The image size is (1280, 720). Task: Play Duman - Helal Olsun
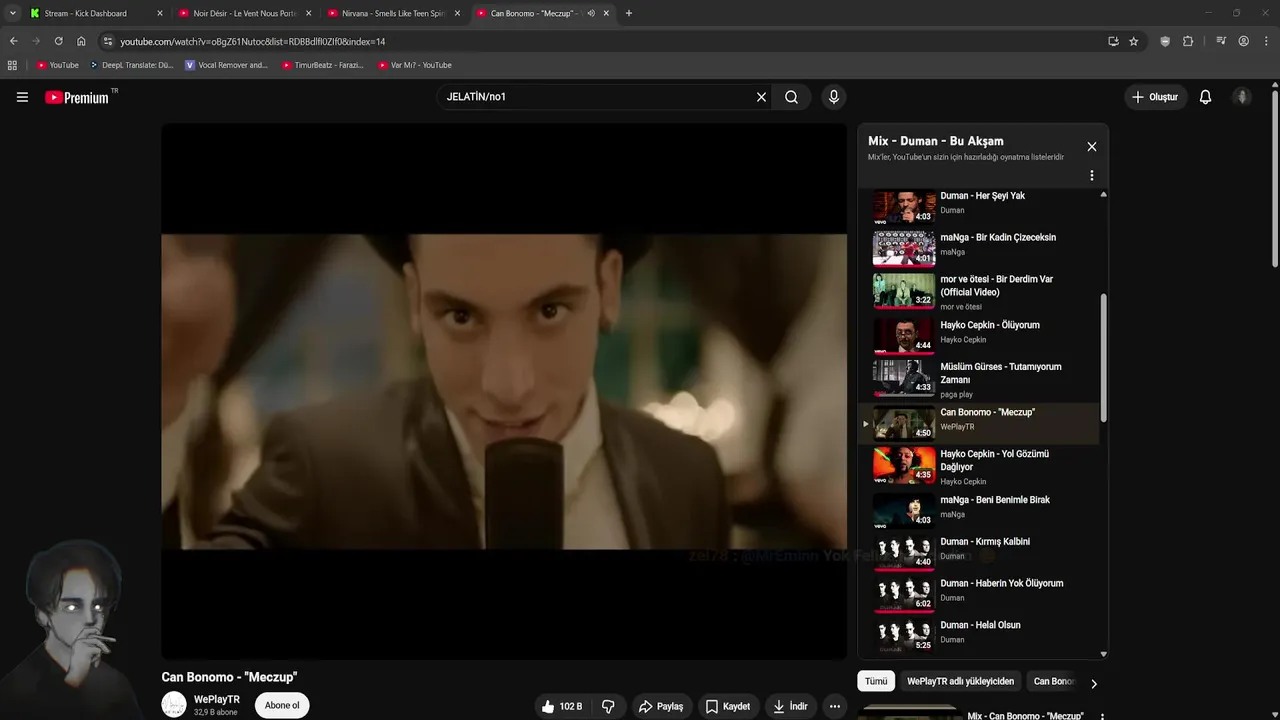[980, 634]
